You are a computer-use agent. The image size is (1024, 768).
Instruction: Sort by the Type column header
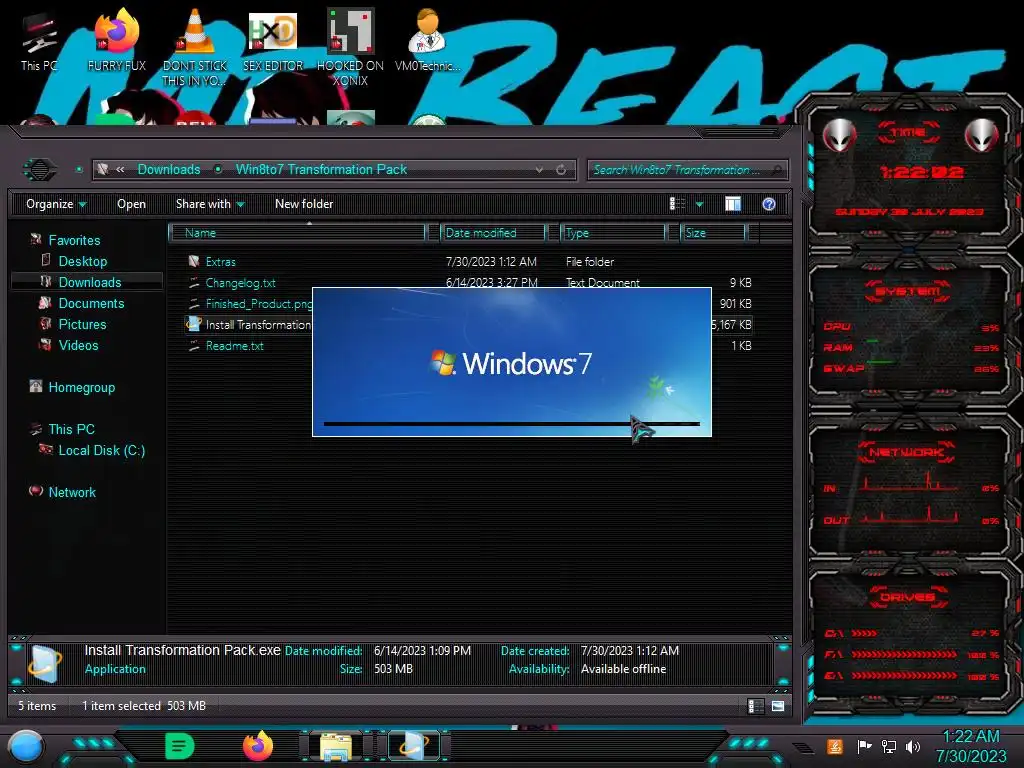tap(613, 232)
